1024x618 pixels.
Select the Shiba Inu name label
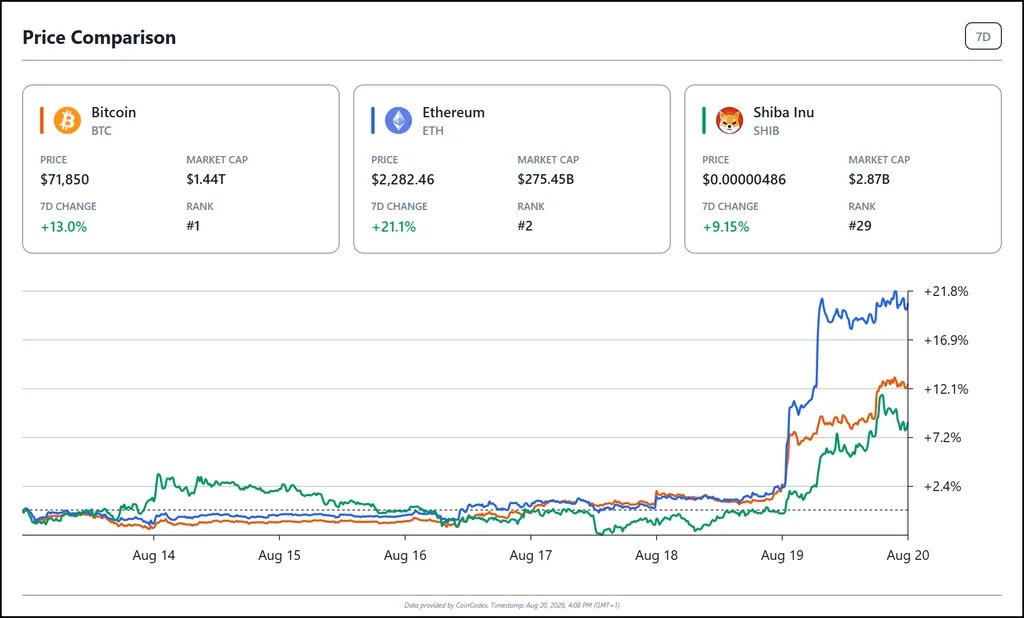click(x=784, y=112)
